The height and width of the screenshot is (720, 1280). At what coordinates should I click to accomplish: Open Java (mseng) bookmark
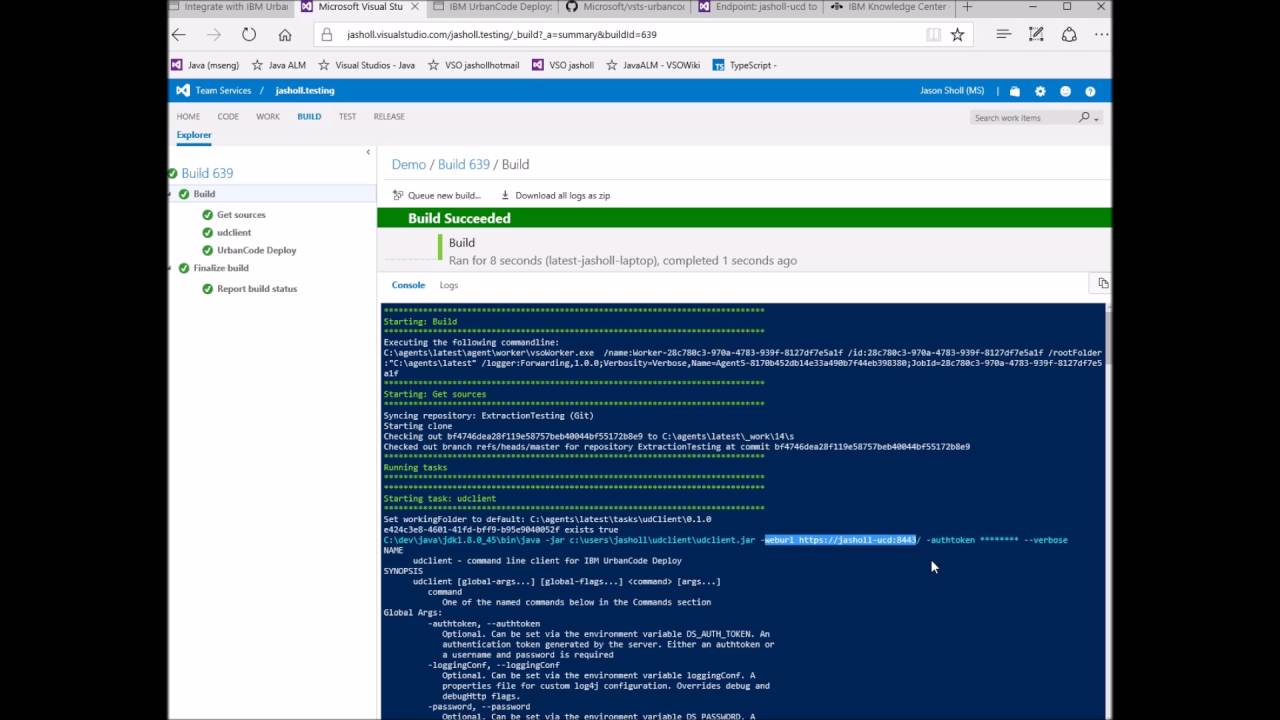pos(205,65)
